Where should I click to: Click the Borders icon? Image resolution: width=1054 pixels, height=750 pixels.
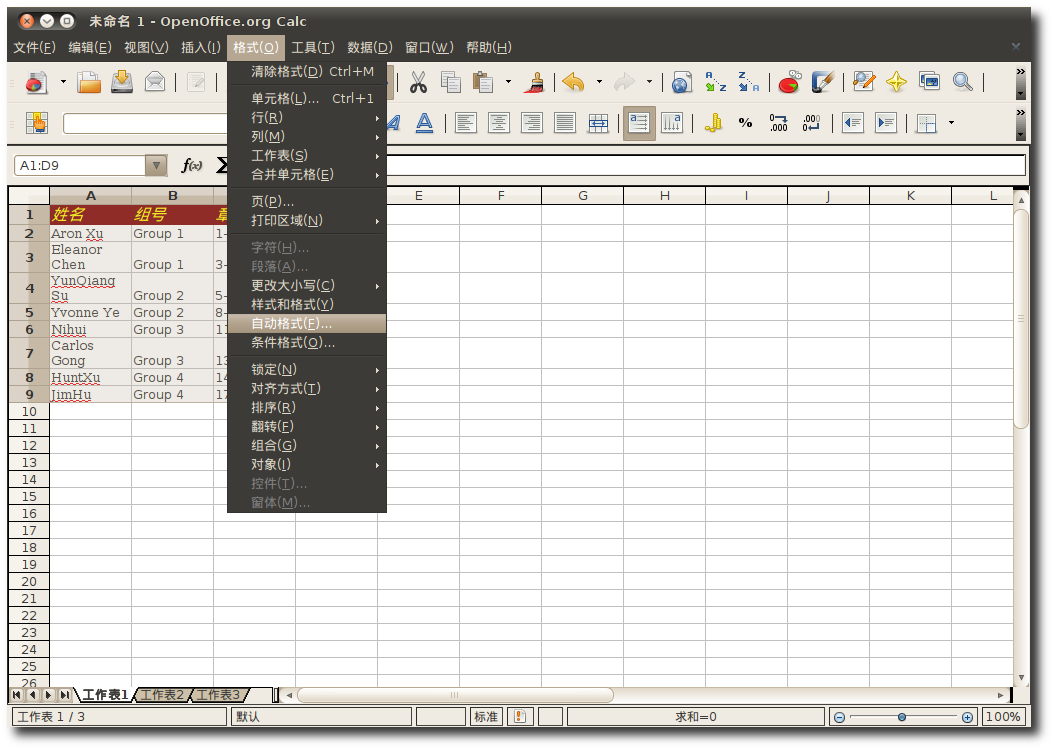pos(927,123)
